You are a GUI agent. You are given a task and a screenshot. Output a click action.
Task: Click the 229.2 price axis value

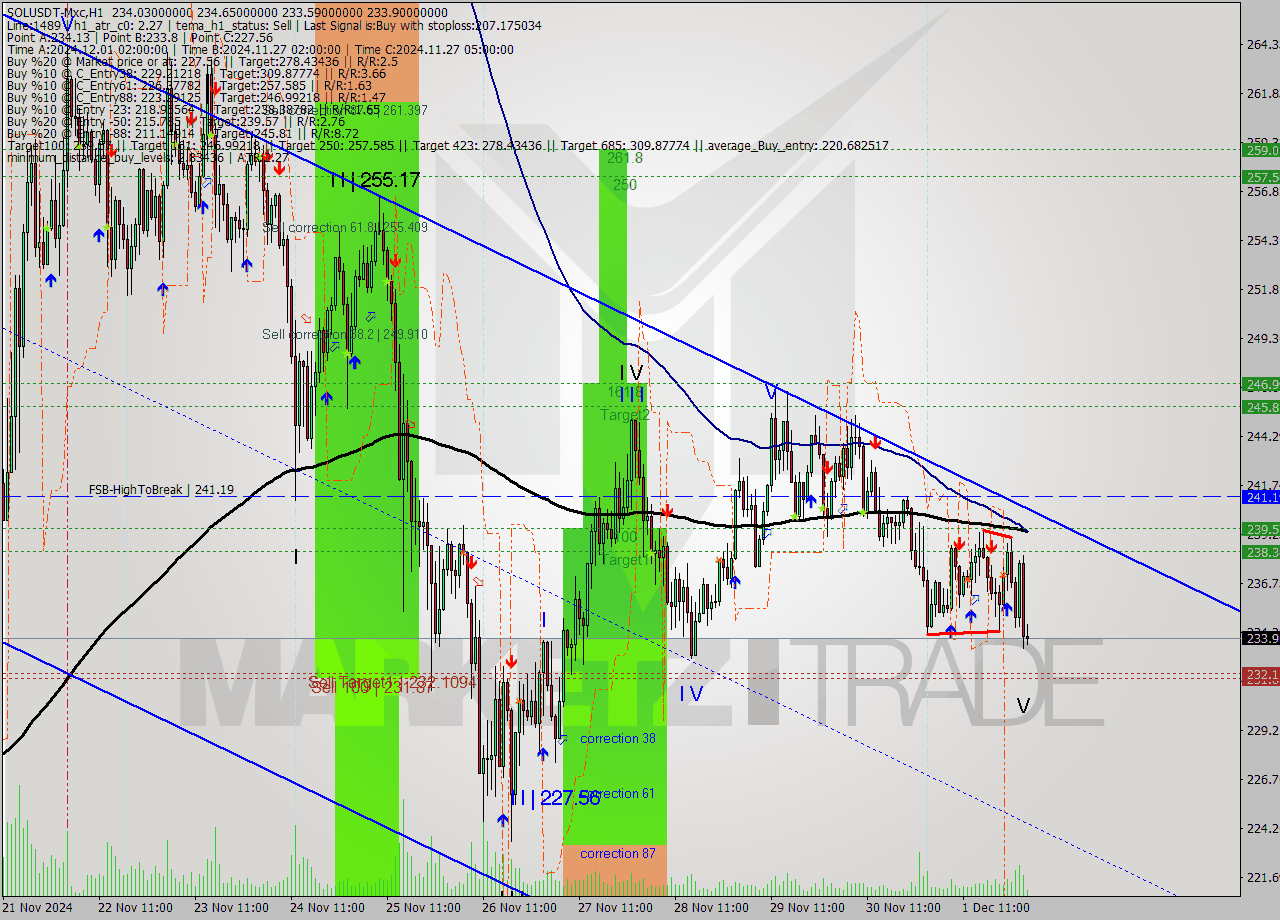click(1263, 730)
